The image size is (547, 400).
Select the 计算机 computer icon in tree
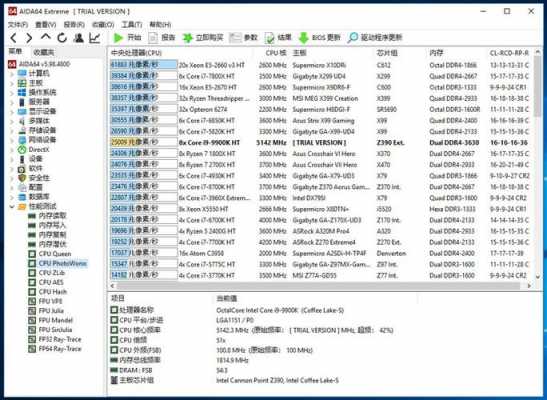(22, 74)
